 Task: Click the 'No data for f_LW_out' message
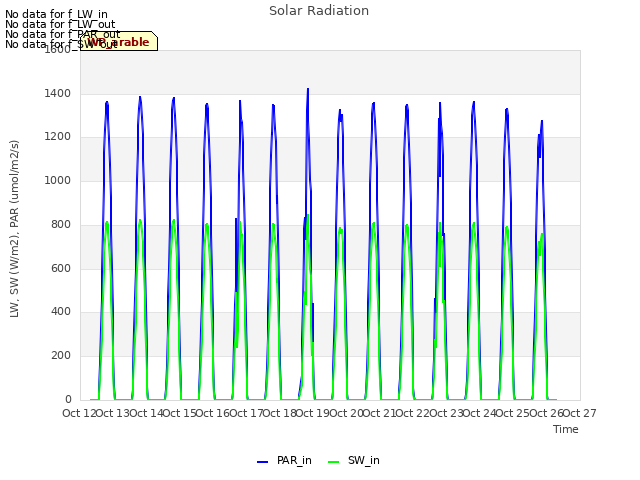coord(60,24)
